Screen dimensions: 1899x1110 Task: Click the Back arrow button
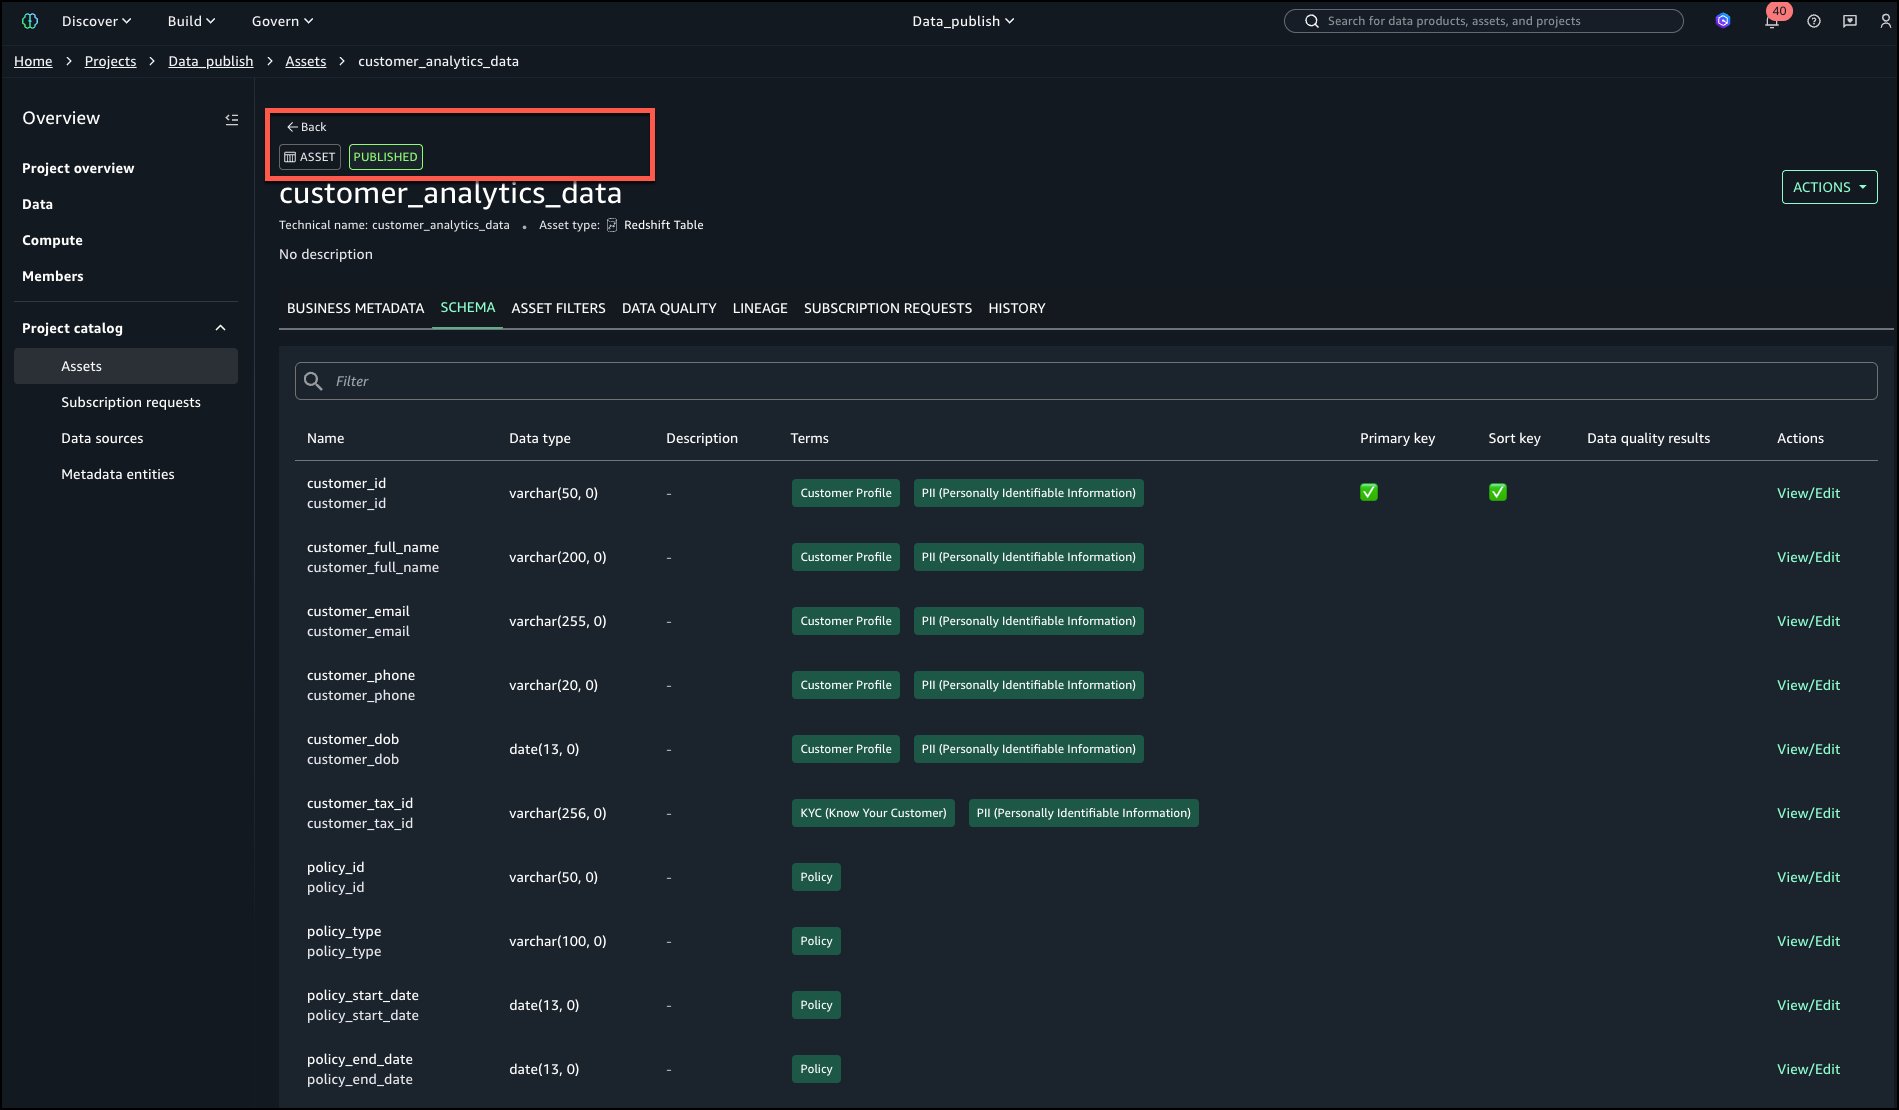coord(306,127)
